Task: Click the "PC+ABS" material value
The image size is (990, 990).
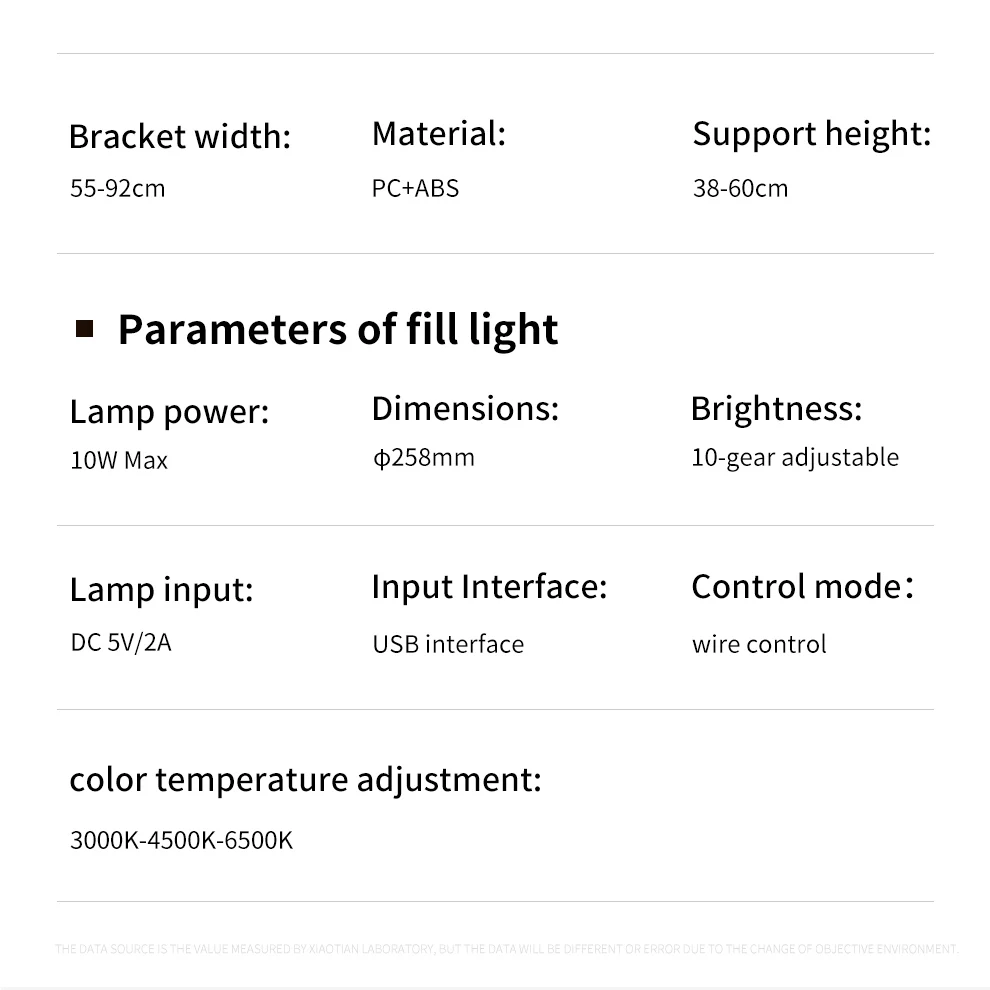Action: (415, 188)
